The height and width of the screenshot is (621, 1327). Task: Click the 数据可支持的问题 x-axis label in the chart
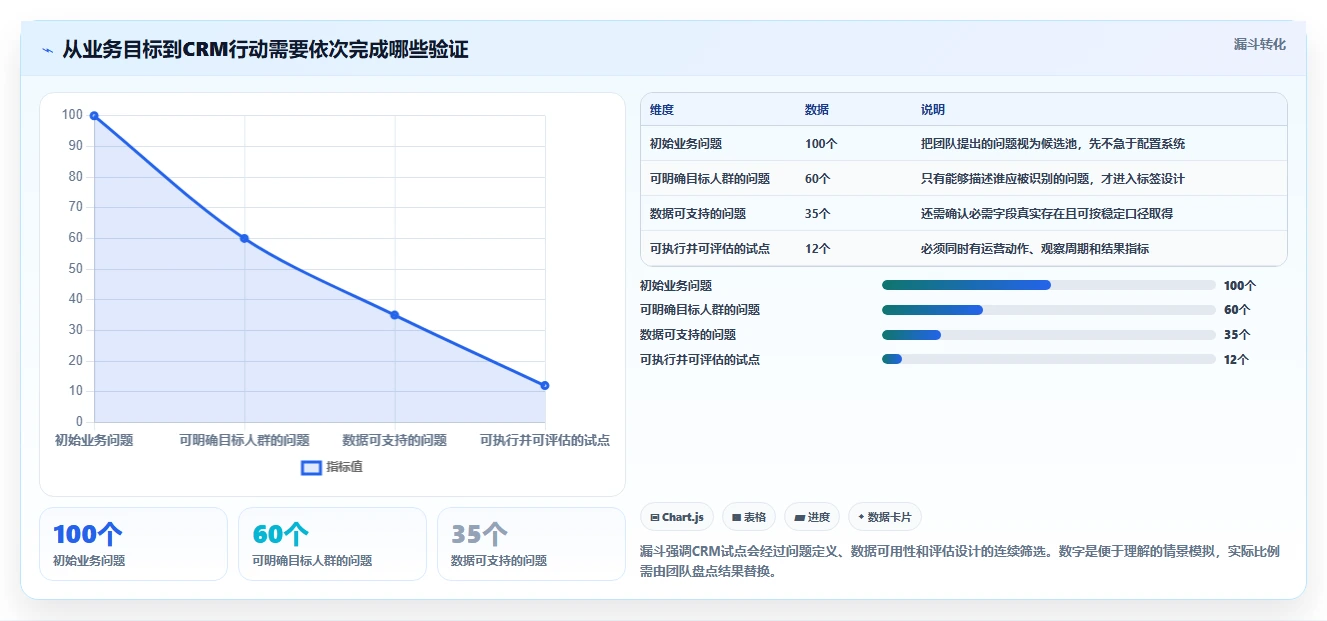tap(395, 440)
